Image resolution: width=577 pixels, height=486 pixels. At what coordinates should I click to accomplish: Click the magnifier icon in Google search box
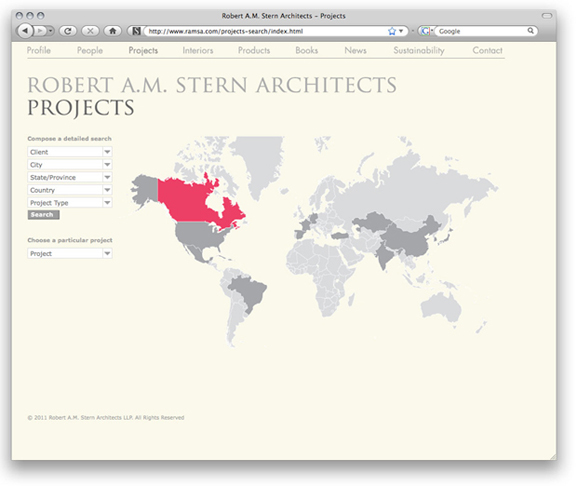pos(530,31)
